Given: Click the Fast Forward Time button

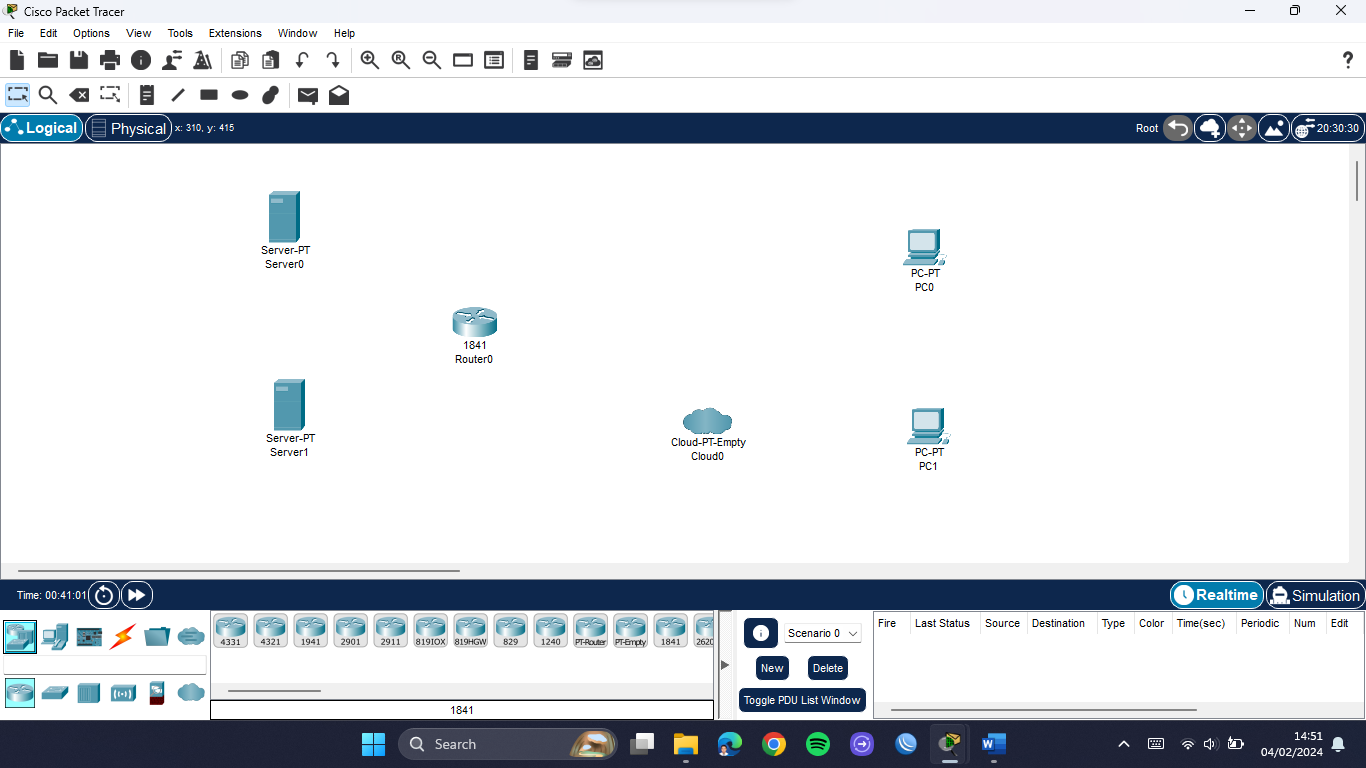Looking at the screenshot, I should pos(136,595).
